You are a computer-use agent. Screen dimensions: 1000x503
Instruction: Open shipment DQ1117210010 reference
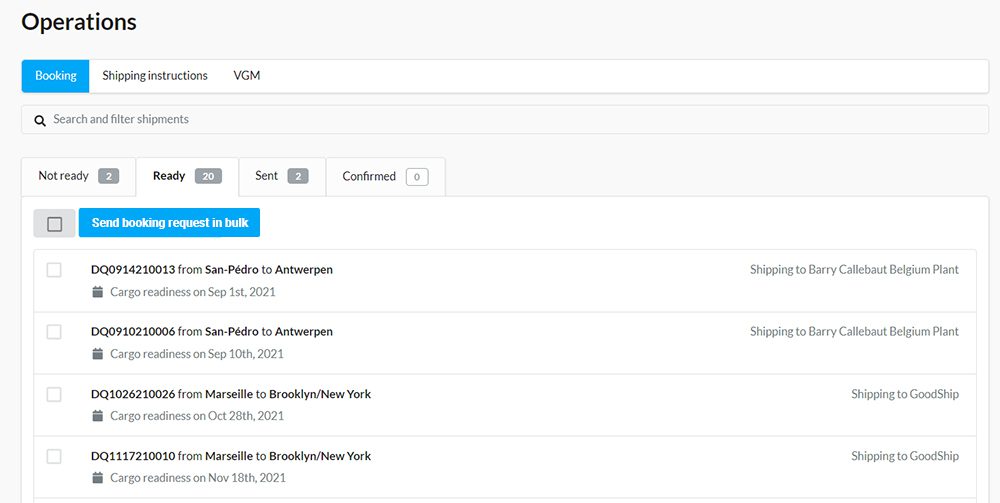[133, 456]
